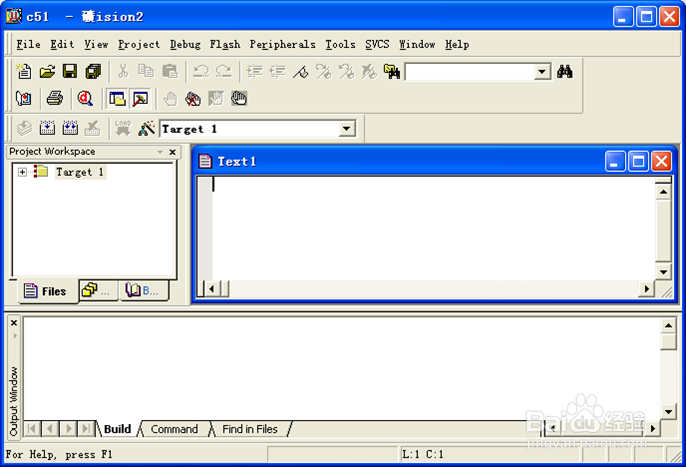Open the View menu
This screenshot has height=467, width=686.
[96, 44]
